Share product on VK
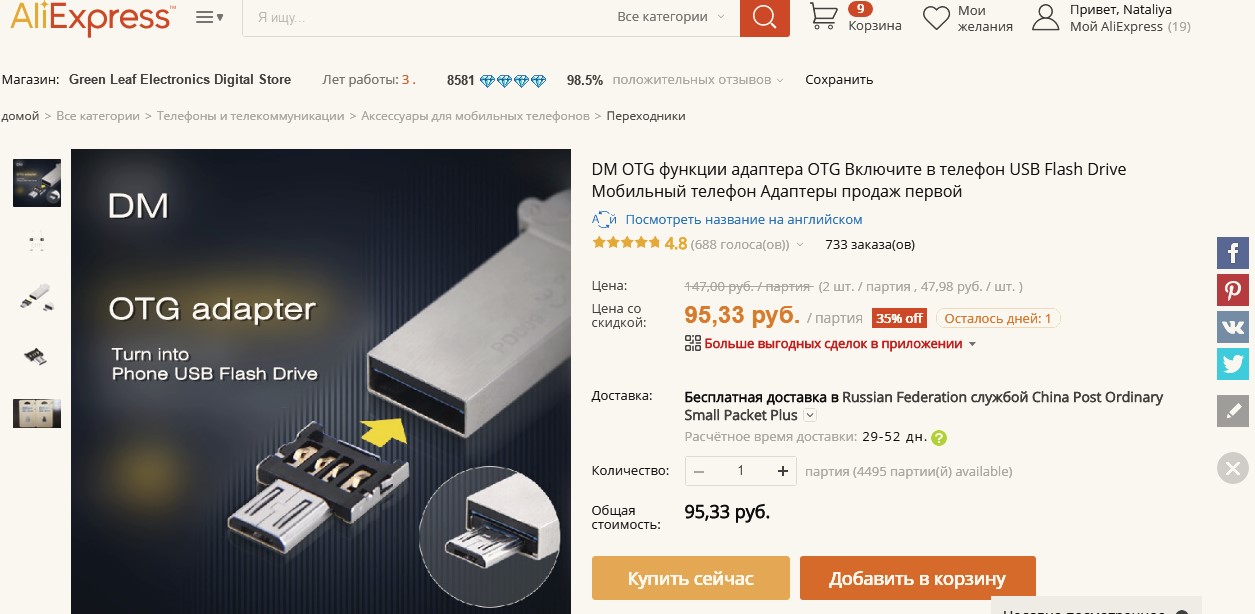 (1233, 327)
